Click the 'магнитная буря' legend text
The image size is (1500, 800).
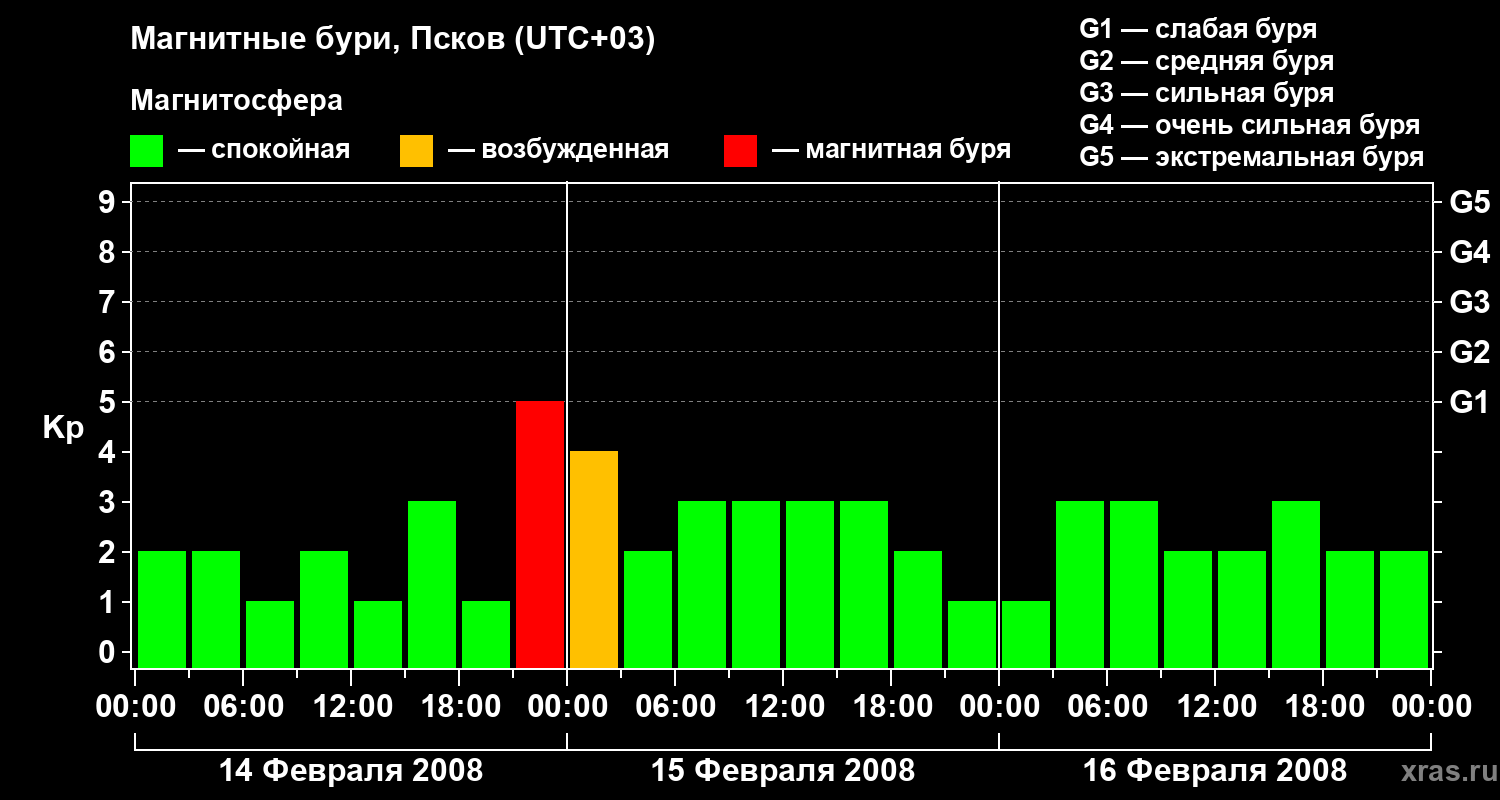pos(908,151)
